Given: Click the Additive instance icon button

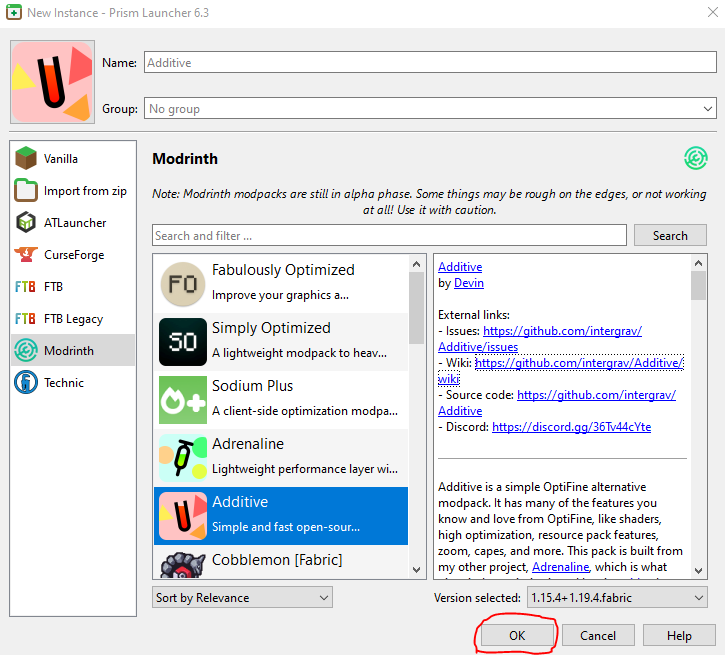Looking at the screenshot, I should [x=52, y=82].
